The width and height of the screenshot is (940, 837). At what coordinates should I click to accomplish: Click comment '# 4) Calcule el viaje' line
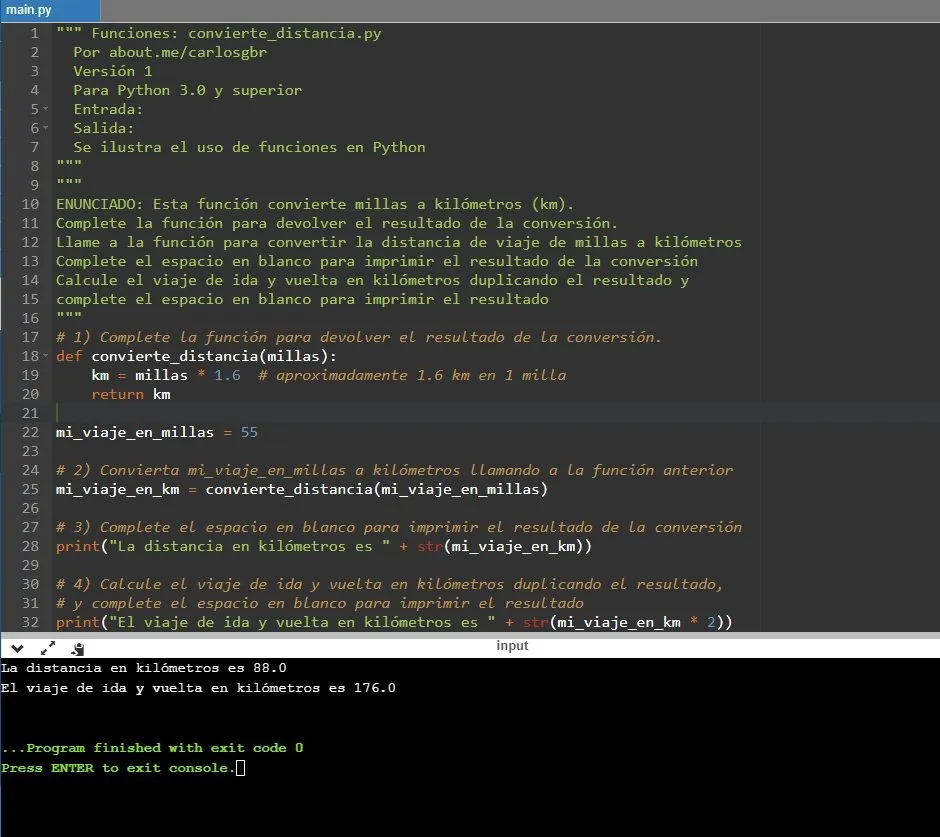[x=389, y=584]
